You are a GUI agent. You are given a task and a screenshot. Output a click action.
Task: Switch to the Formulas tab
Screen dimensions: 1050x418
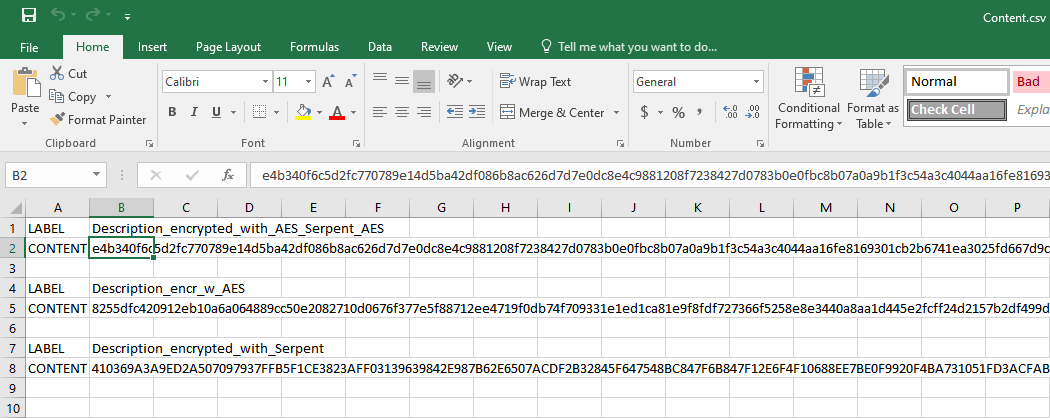tap(314, 47)
